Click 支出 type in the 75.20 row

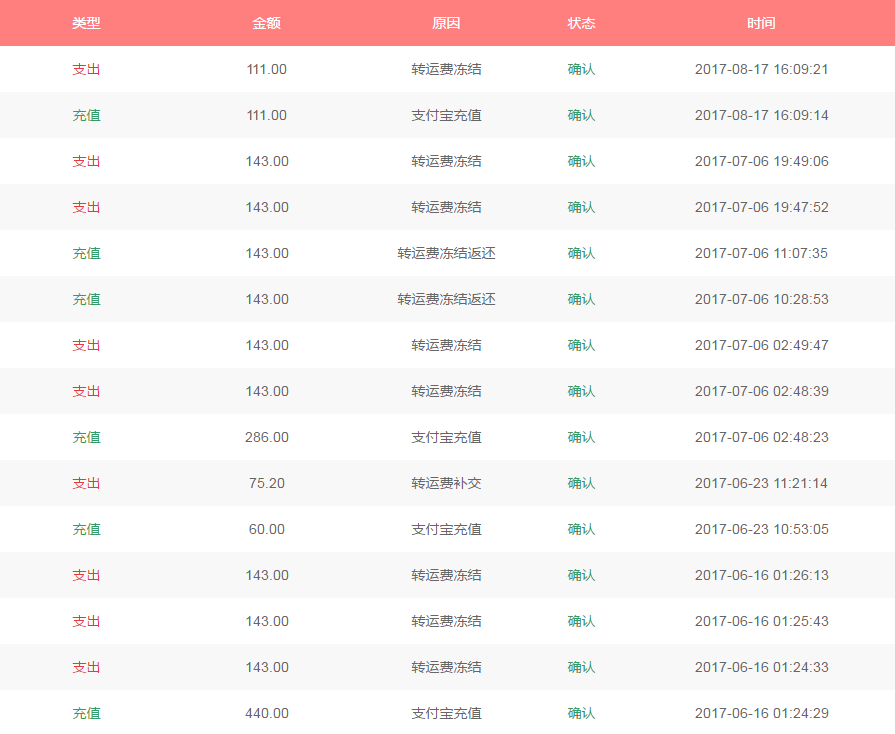pyautogui.click(x=86, y=484)
